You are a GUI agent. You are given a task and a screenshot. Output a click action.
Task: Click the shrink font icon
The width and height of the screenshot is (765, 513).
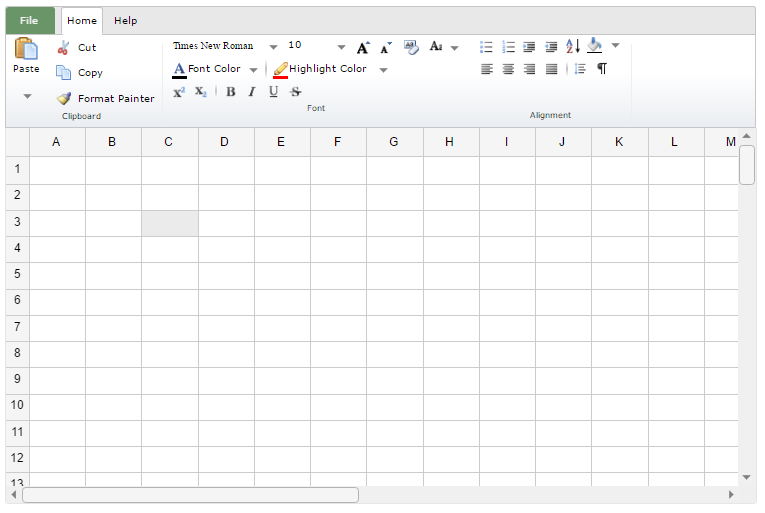pos(386,47)
